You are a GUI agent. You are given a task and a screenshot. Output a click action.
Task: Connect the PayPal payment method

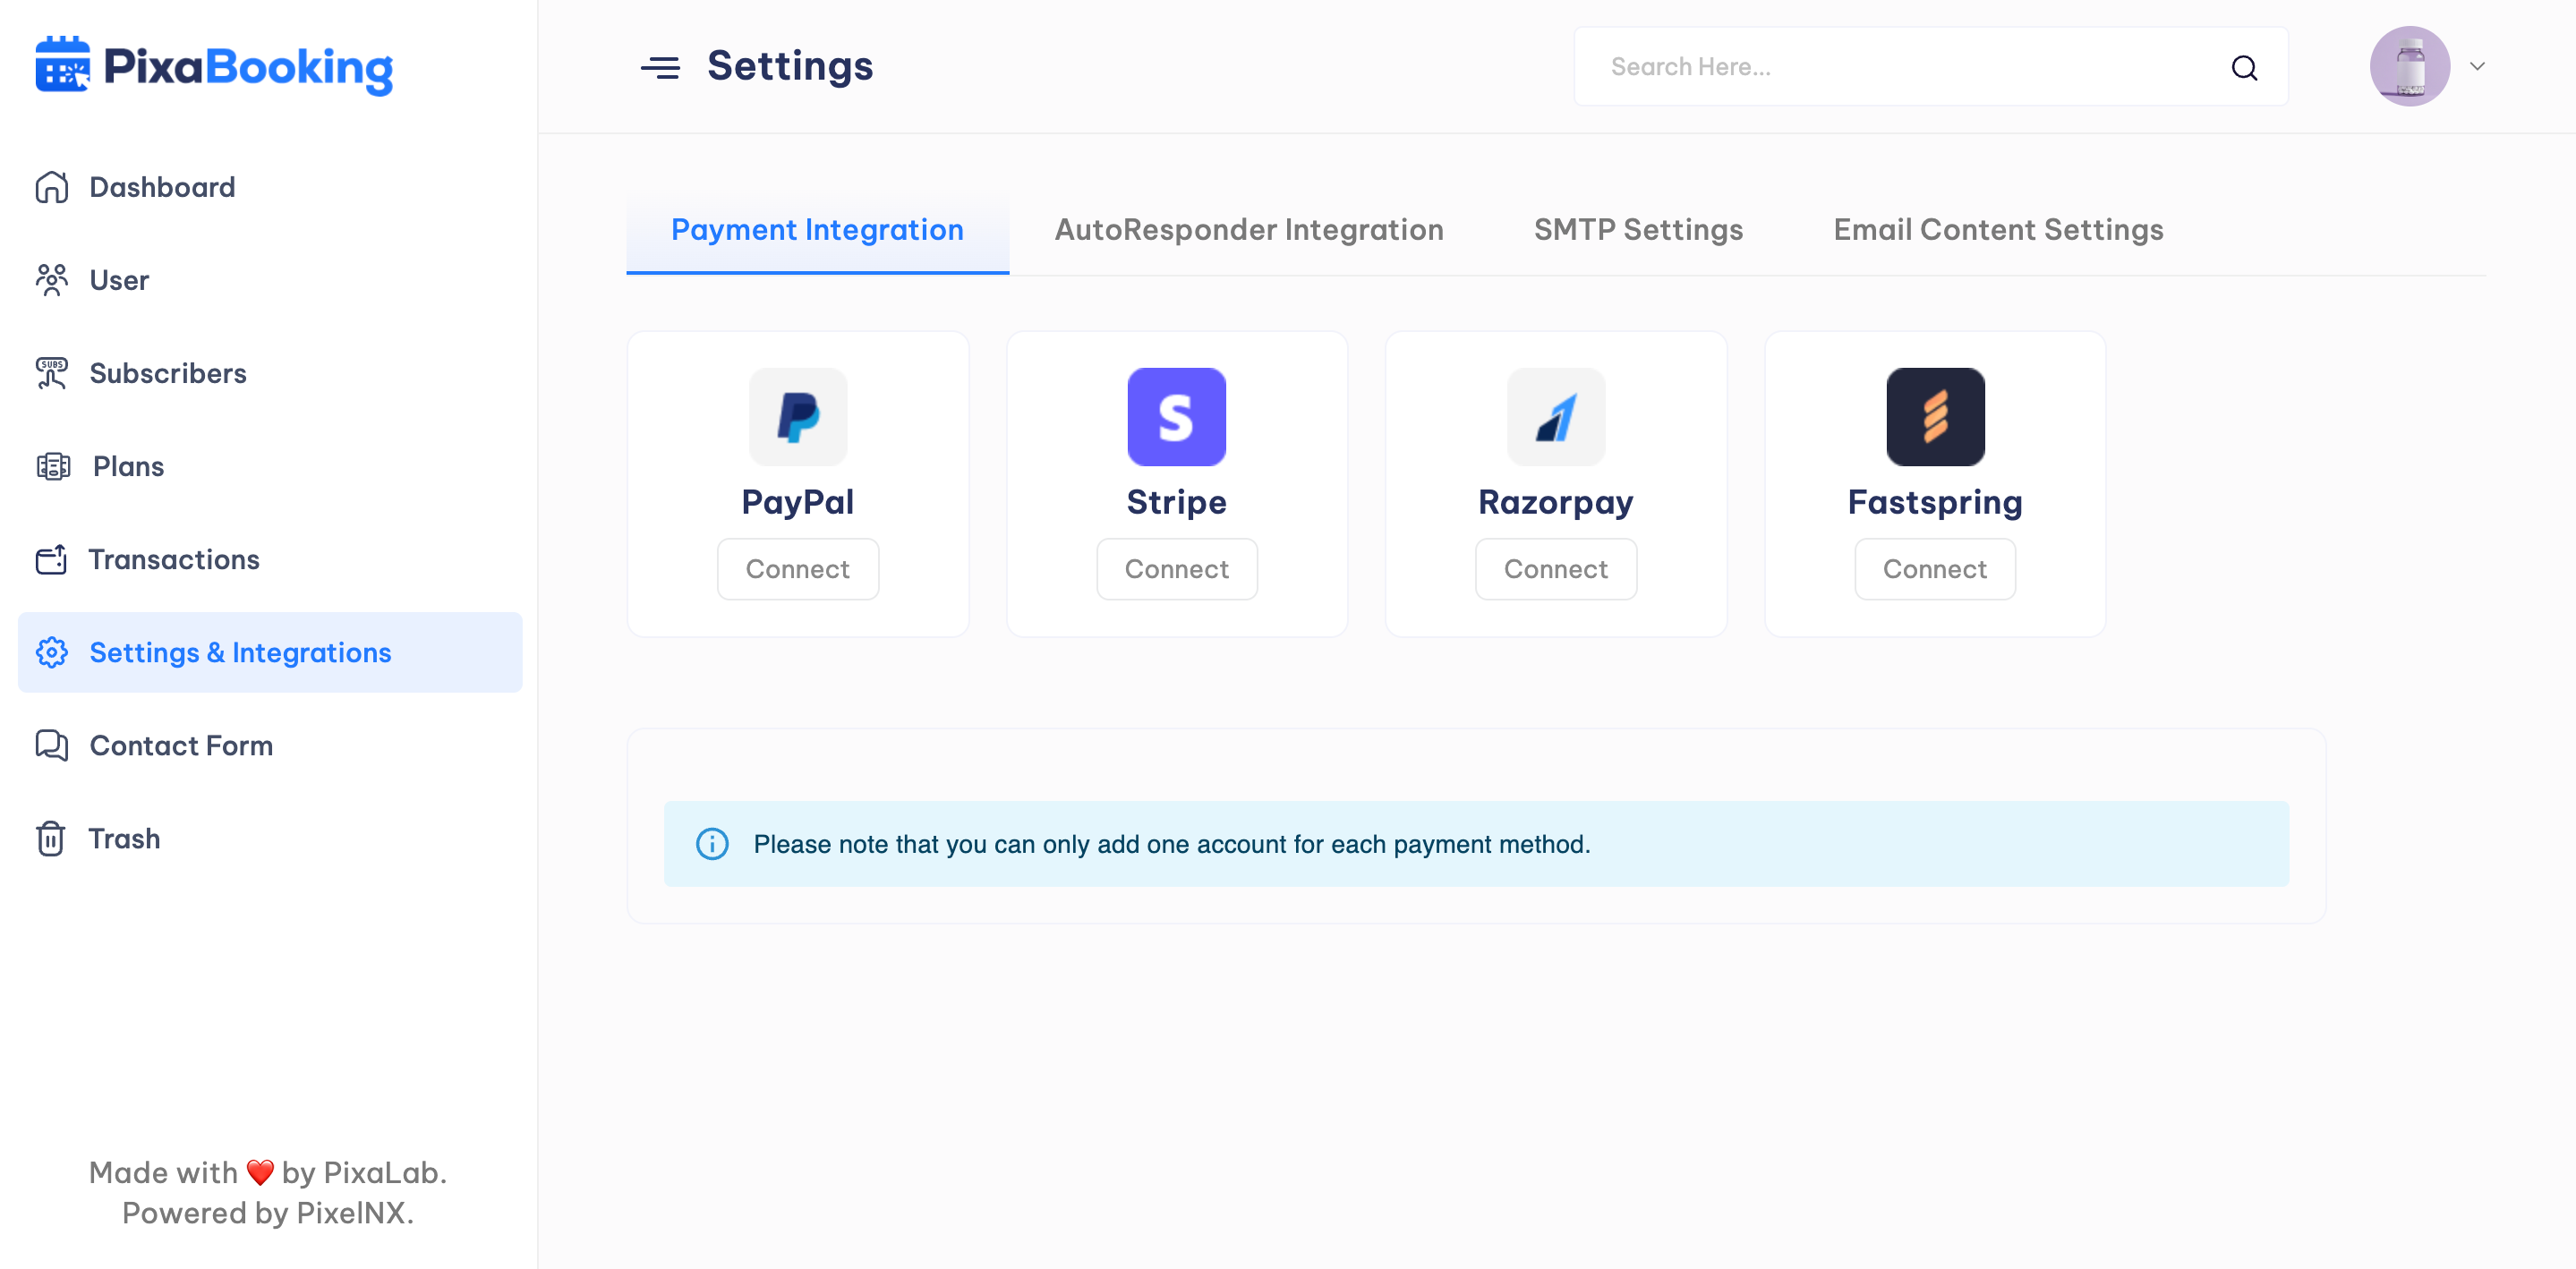point(798,569)
